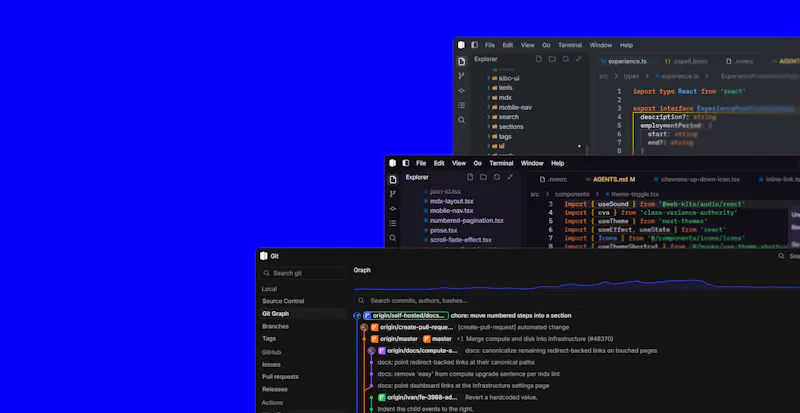Open Branches in Git sidebar
Screen dimensions: 800x413
click(x=276, y=326)
